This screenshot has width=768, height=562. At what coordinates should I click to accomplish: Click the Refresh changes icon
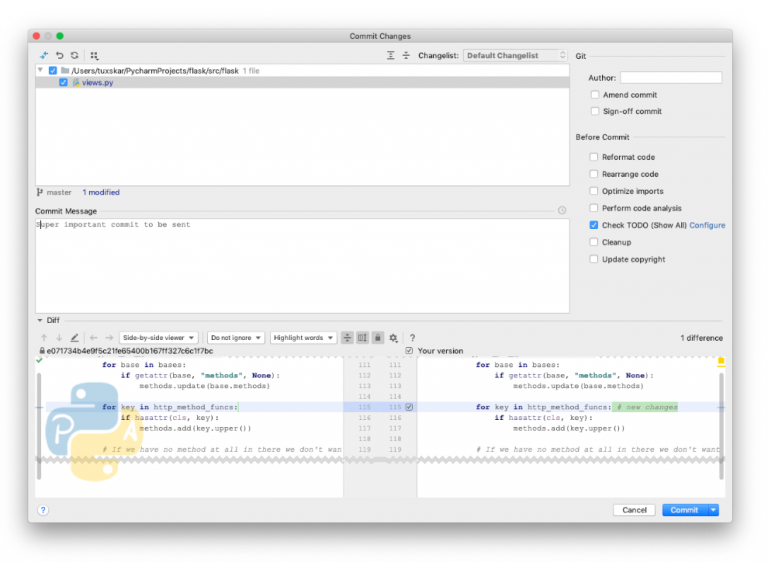[x=74, y=56]
